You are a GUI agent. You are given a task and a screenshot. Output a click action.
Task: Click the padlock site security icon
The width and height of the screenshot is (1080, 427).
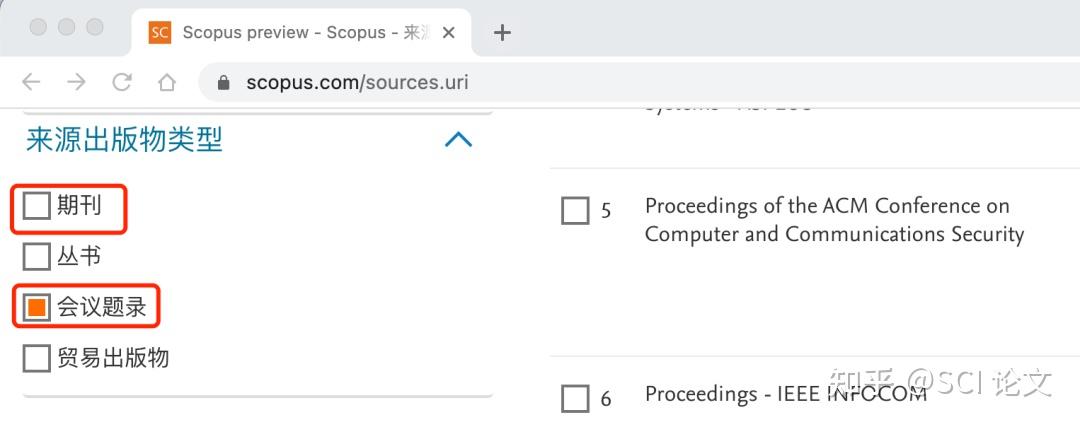pyautogui.click(x=224, y=83)
